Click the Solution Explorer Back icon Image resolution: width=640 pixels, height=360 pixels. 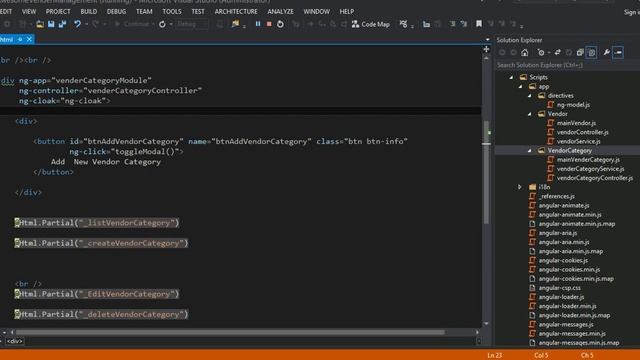pyautogui.click(x=502, y=53)
